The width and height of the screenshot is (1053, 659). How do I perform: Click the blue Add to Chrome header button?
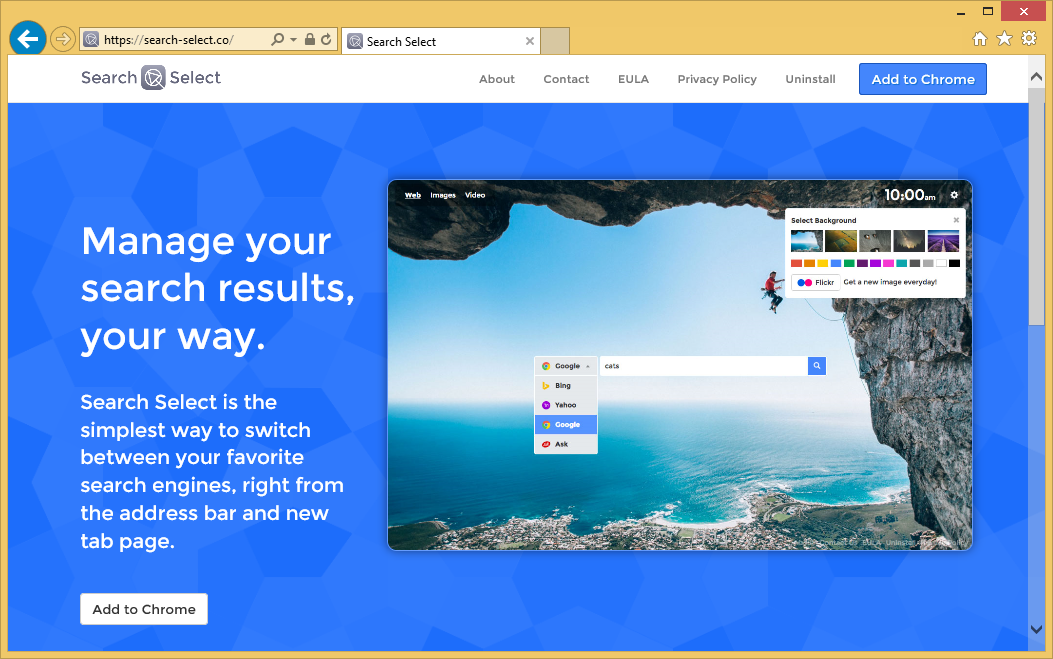[923, 79]
